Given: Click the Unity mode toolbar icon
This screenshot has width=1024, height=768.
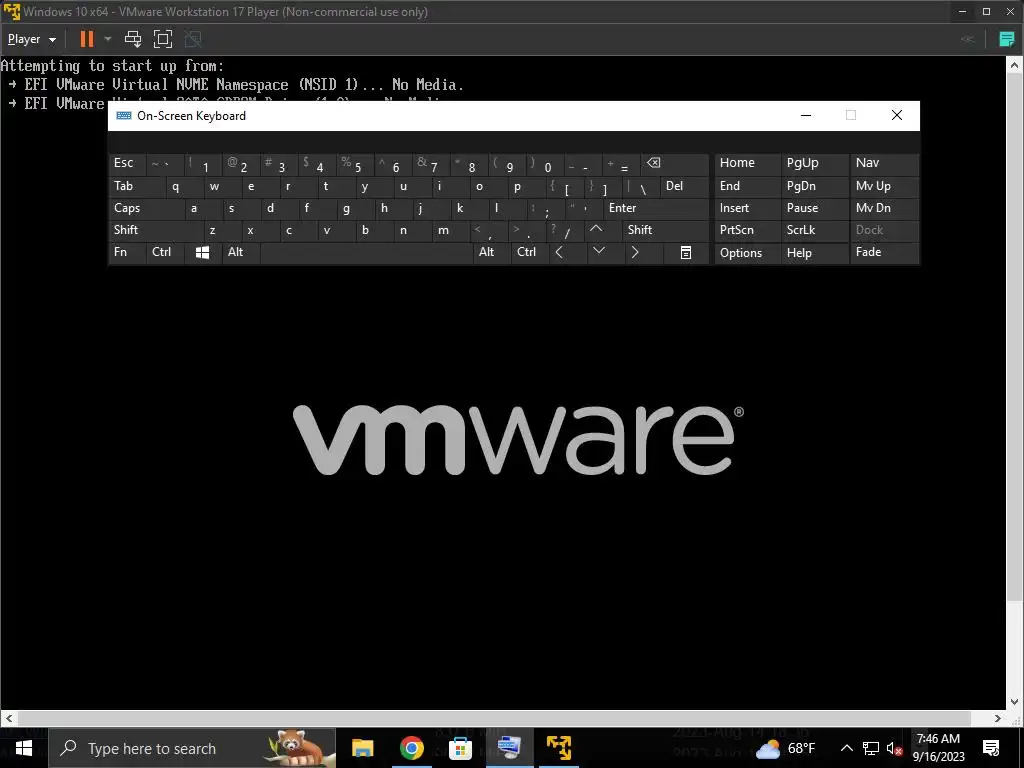Looking at the screenshot, I should point(193,39).
